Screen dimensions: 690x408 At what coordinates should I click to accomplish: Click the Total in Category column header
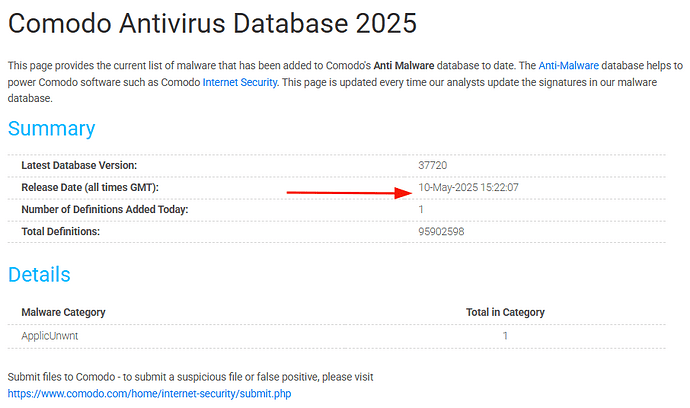click(505, 312)
